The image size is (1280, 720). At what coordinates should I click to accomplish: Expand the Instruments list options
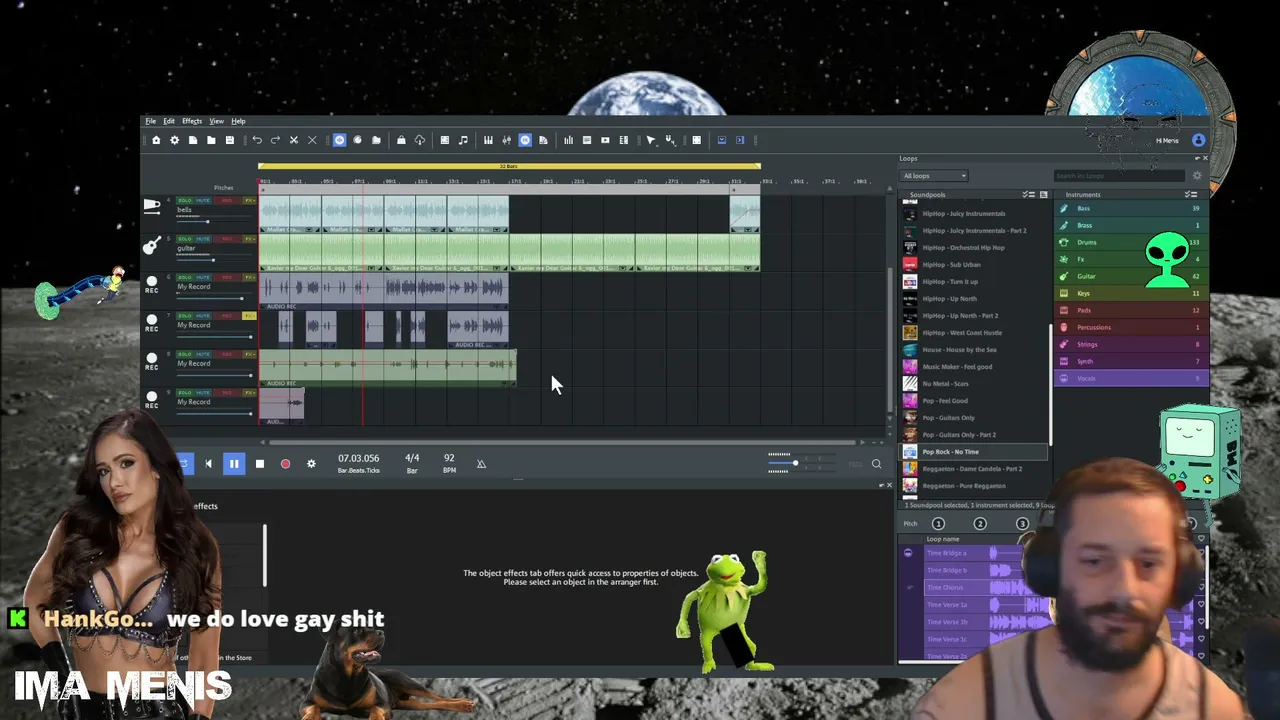tap(1190, 195)
